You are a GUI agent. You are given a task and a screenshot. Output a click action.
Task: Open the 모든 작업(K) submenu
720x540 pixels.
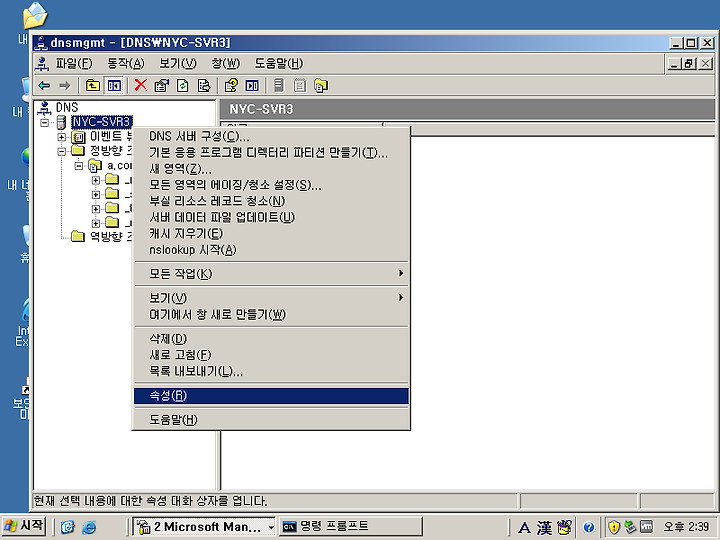(x=271, y=274)
